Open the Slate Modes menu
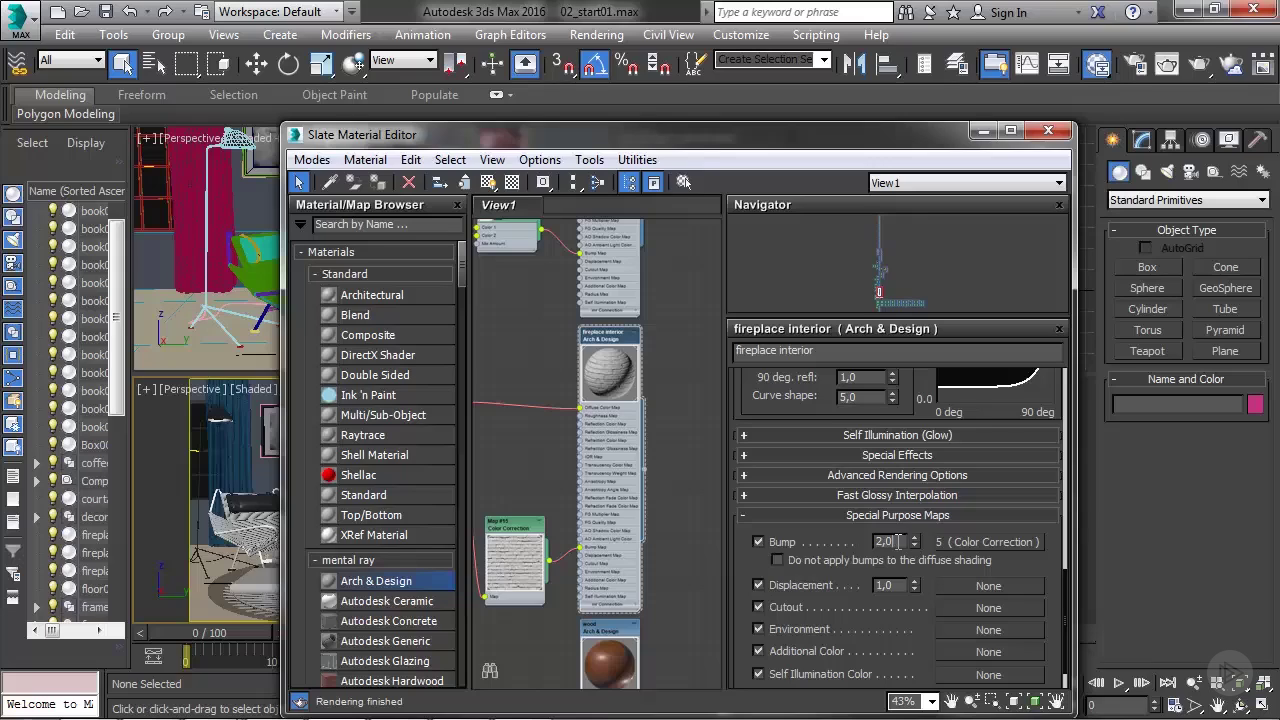The image size is (1280, 720). (312, 160)
